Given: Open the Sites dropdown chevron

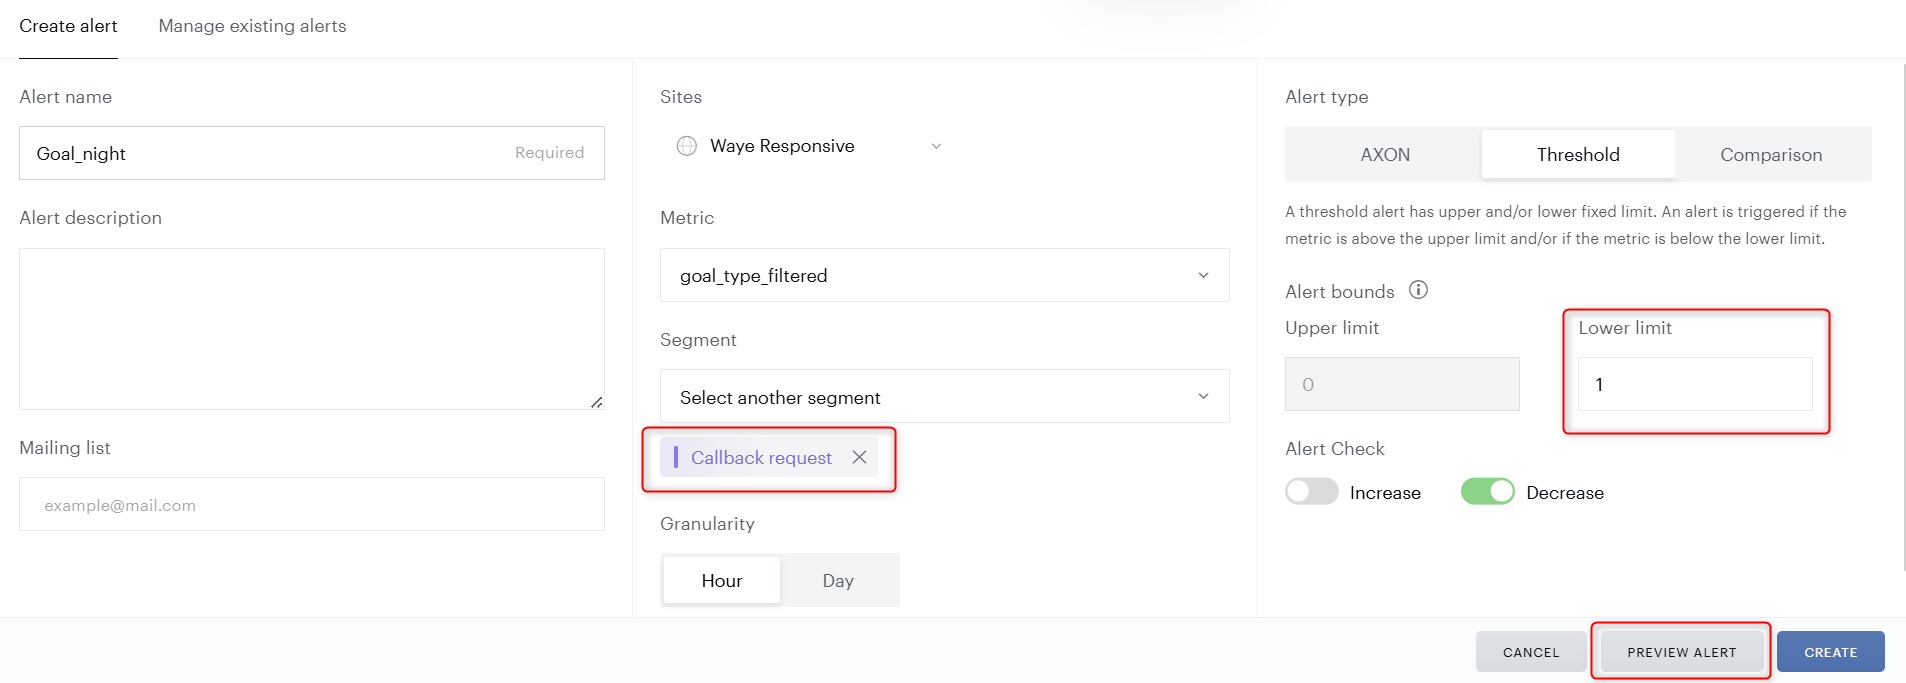Looking at the screenshot, I should click(x=936, y=146).
